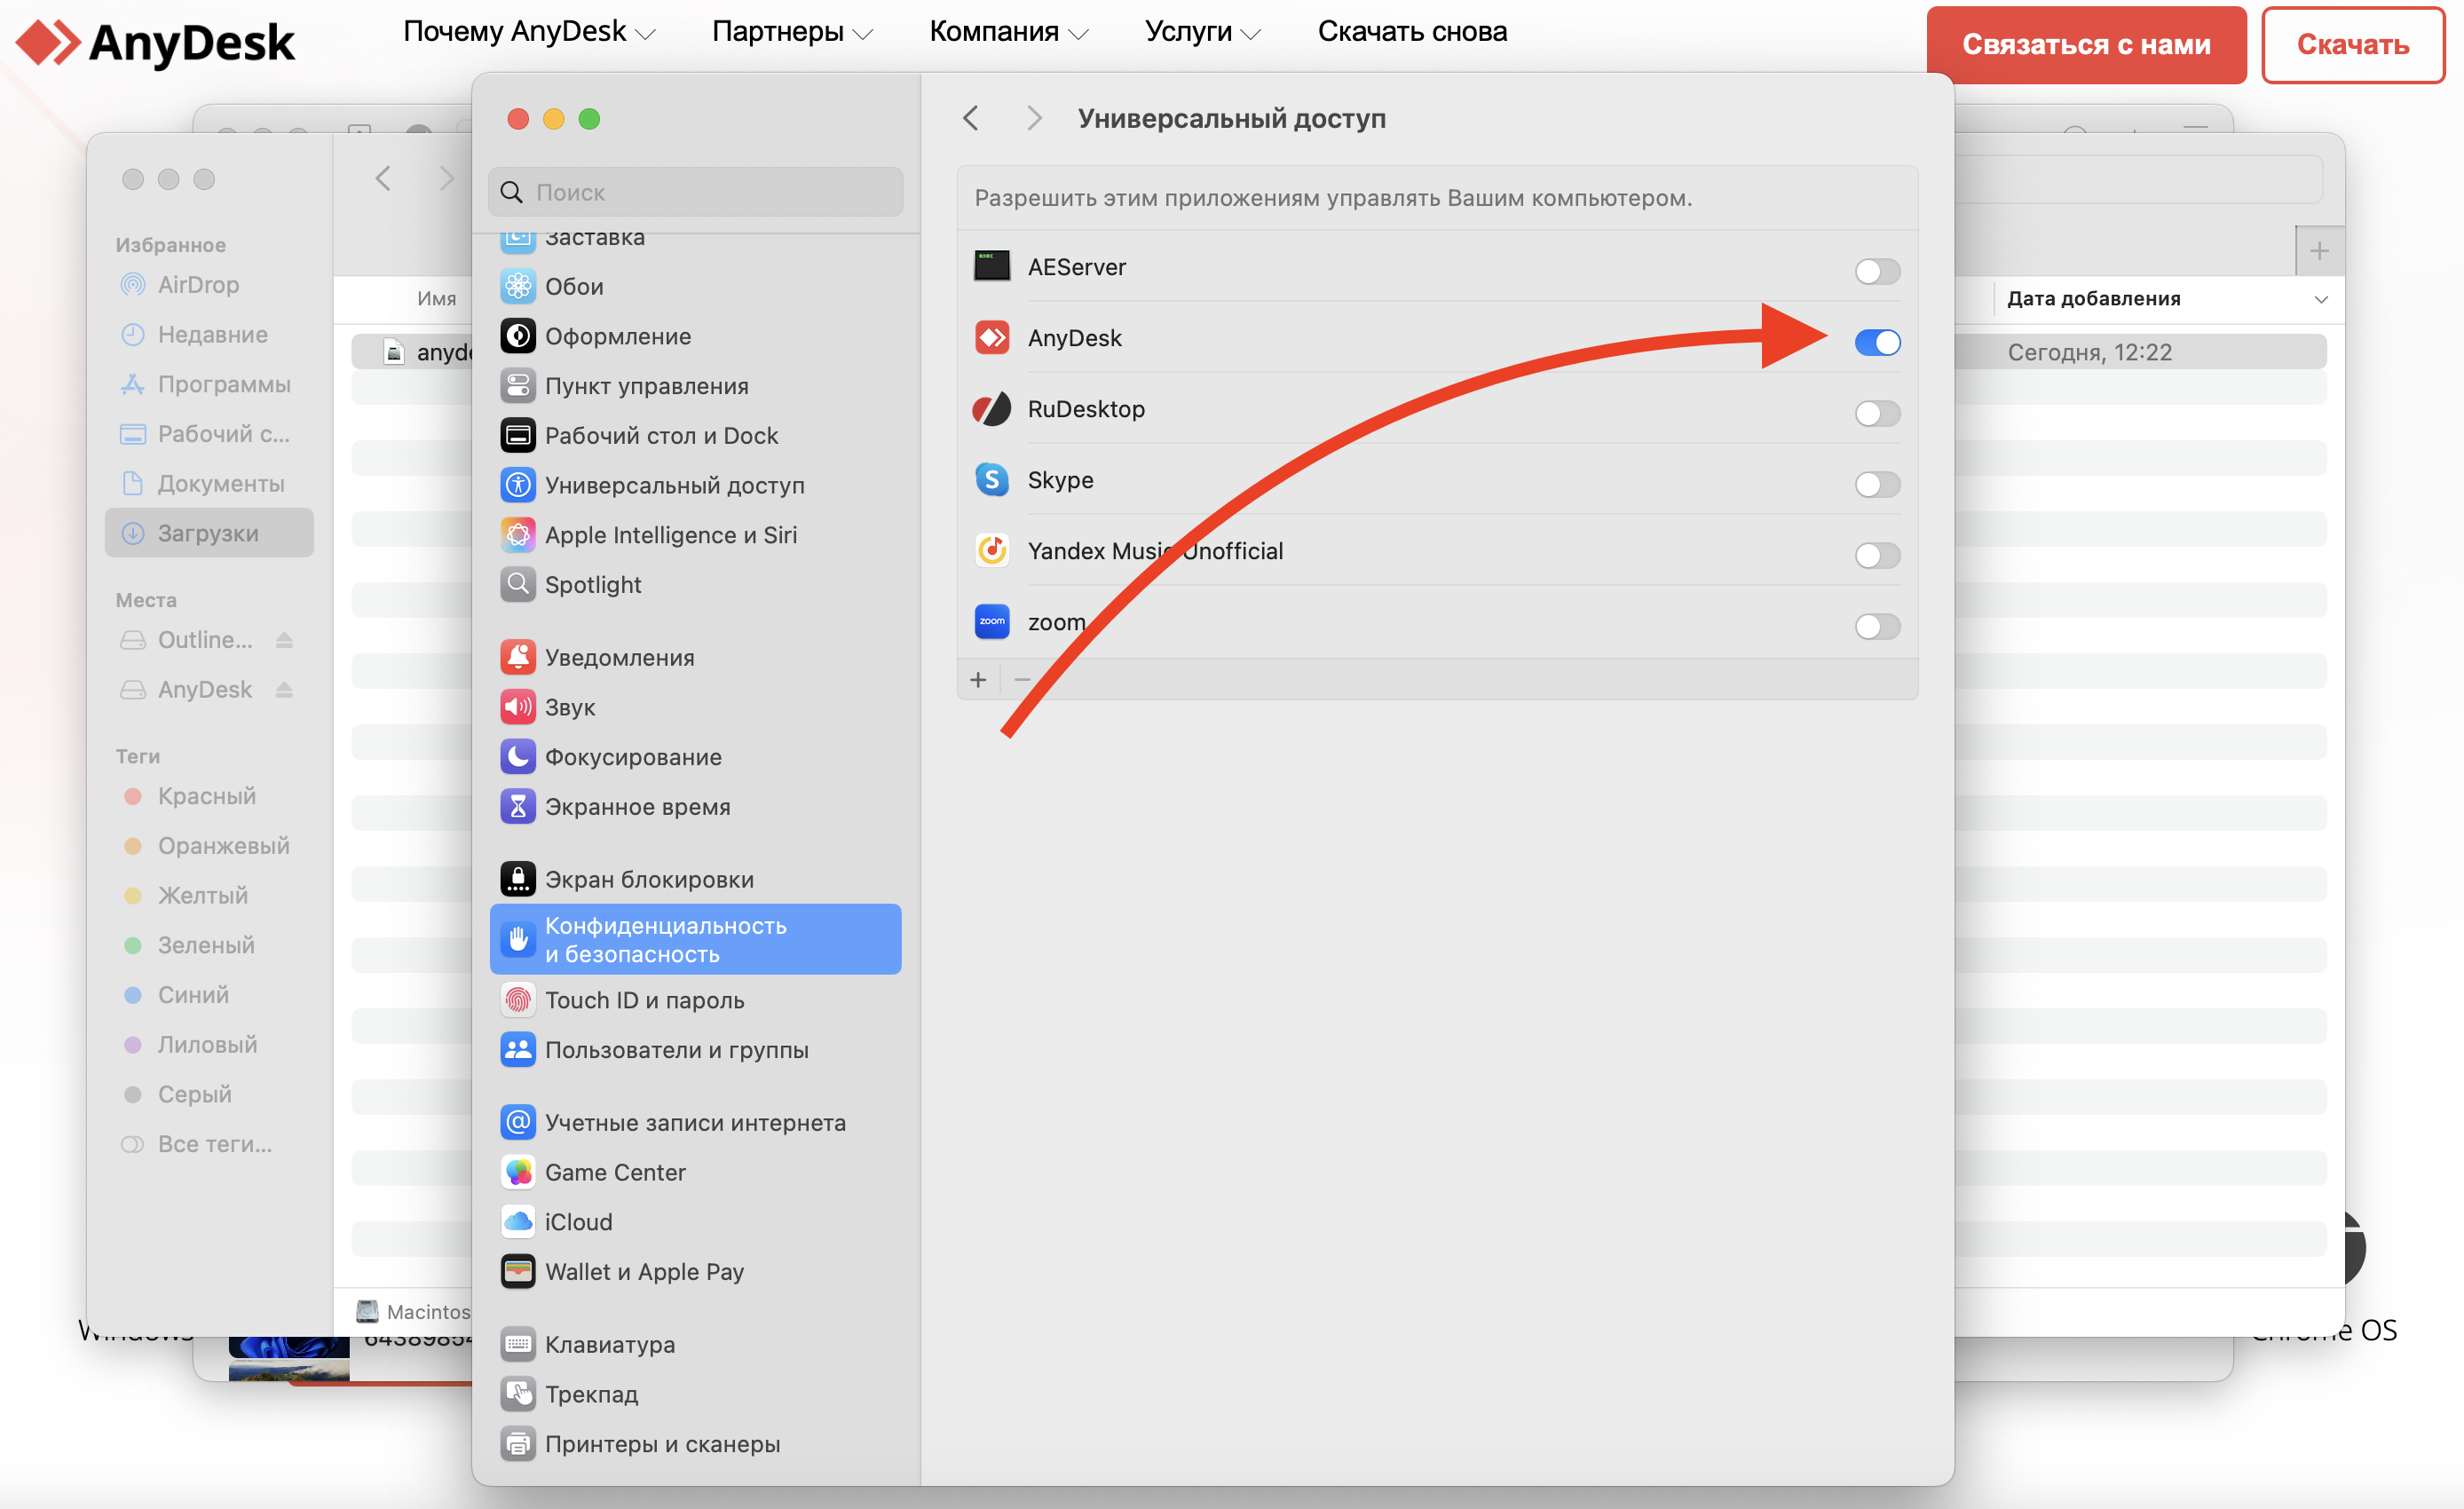Enable Skype accessibility switch

[x=1876, y=484]
